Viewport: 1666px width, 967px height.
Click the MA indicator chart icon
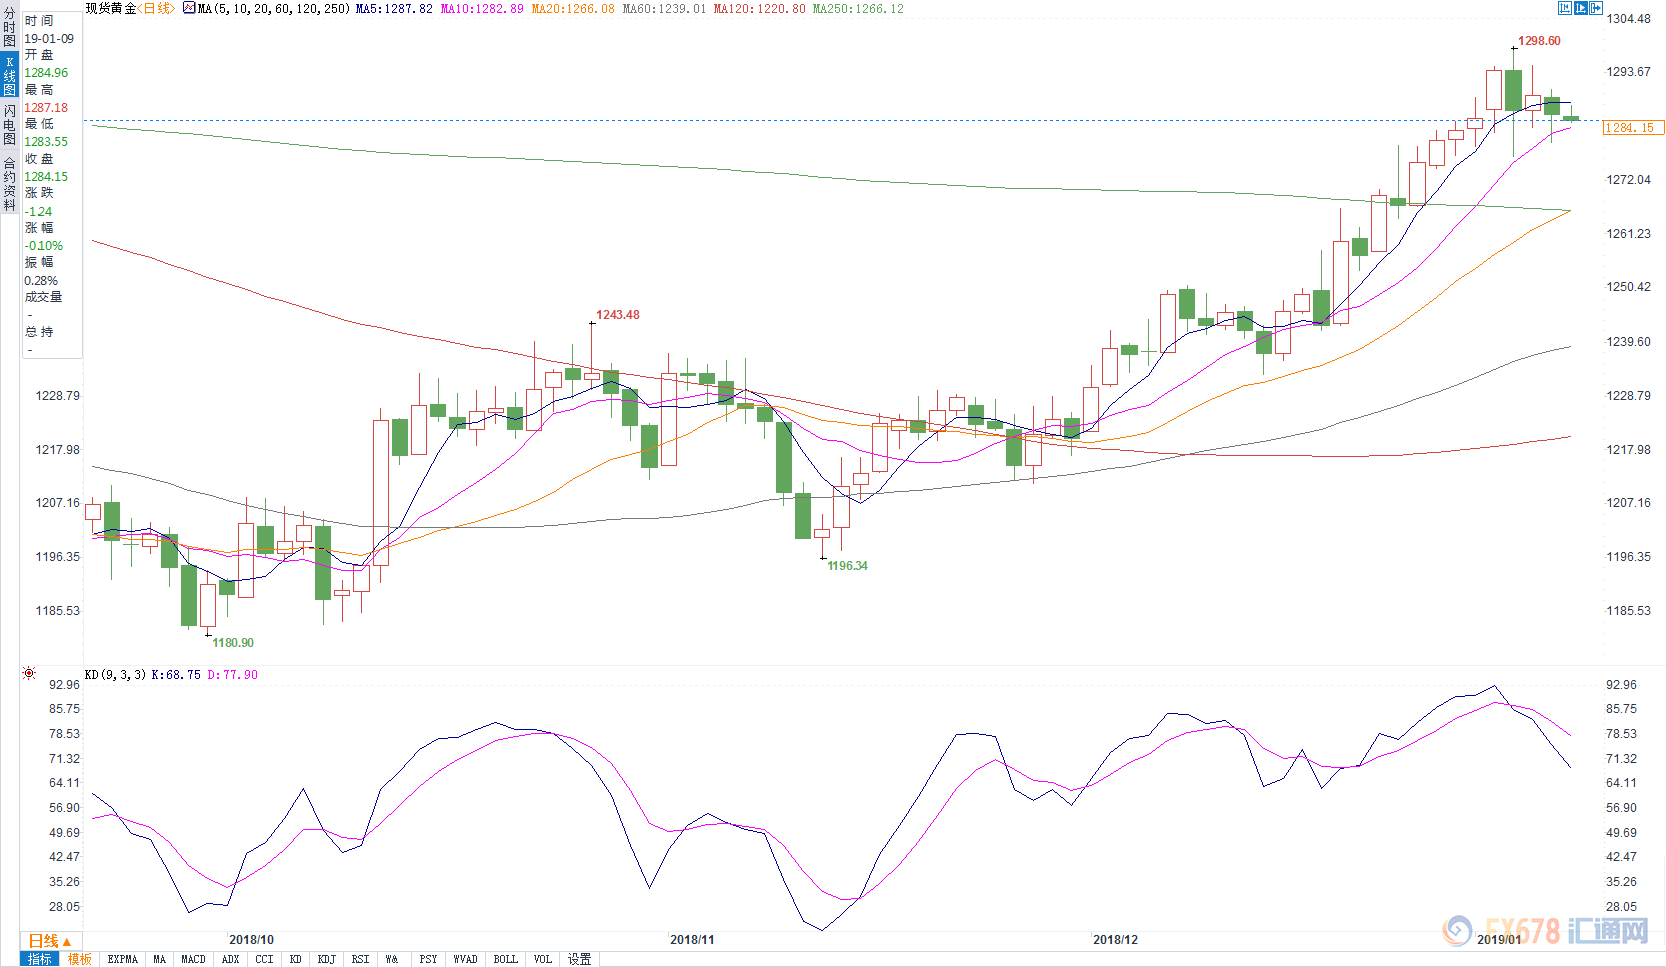(189, 8)
